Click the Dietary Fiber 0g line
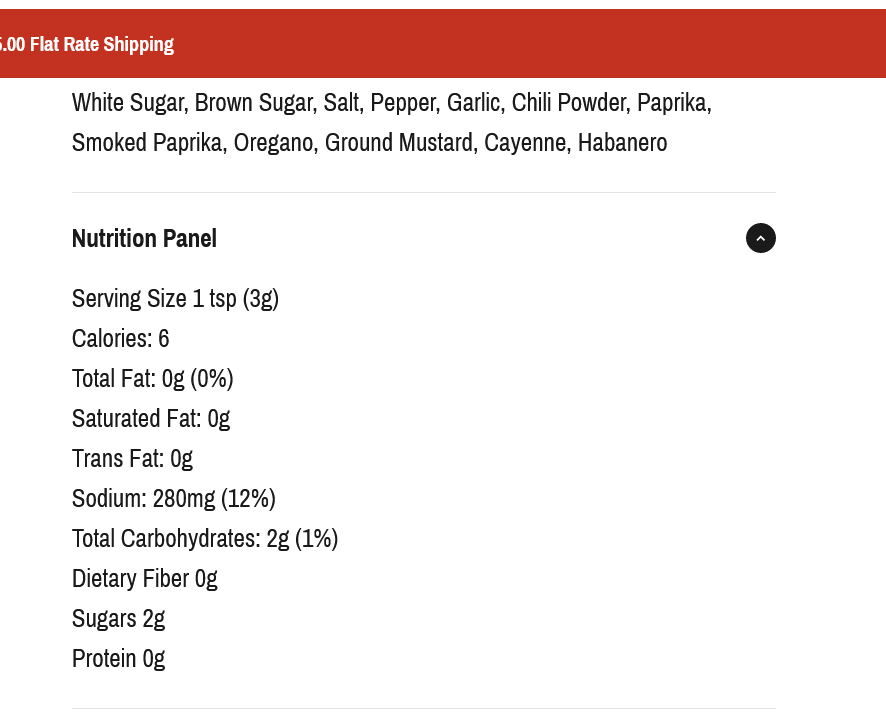Image resolution: width=886 pixels, height=715 pixels. pos(144,578)
